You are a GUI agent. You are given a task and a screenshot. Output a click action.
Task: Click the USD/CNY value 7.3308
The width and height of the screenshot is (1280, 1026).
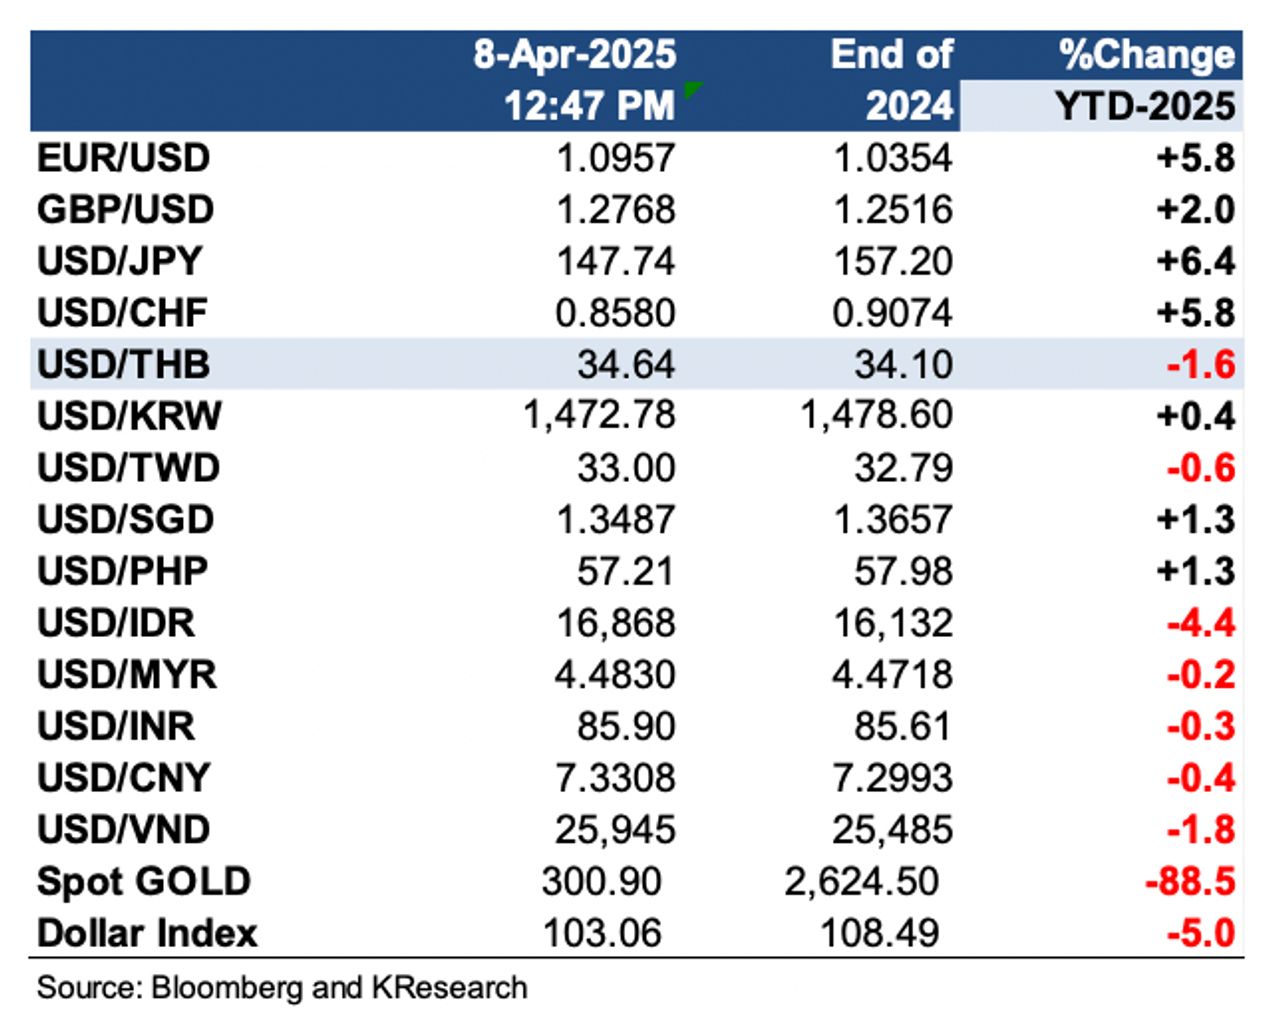point(616,778)
